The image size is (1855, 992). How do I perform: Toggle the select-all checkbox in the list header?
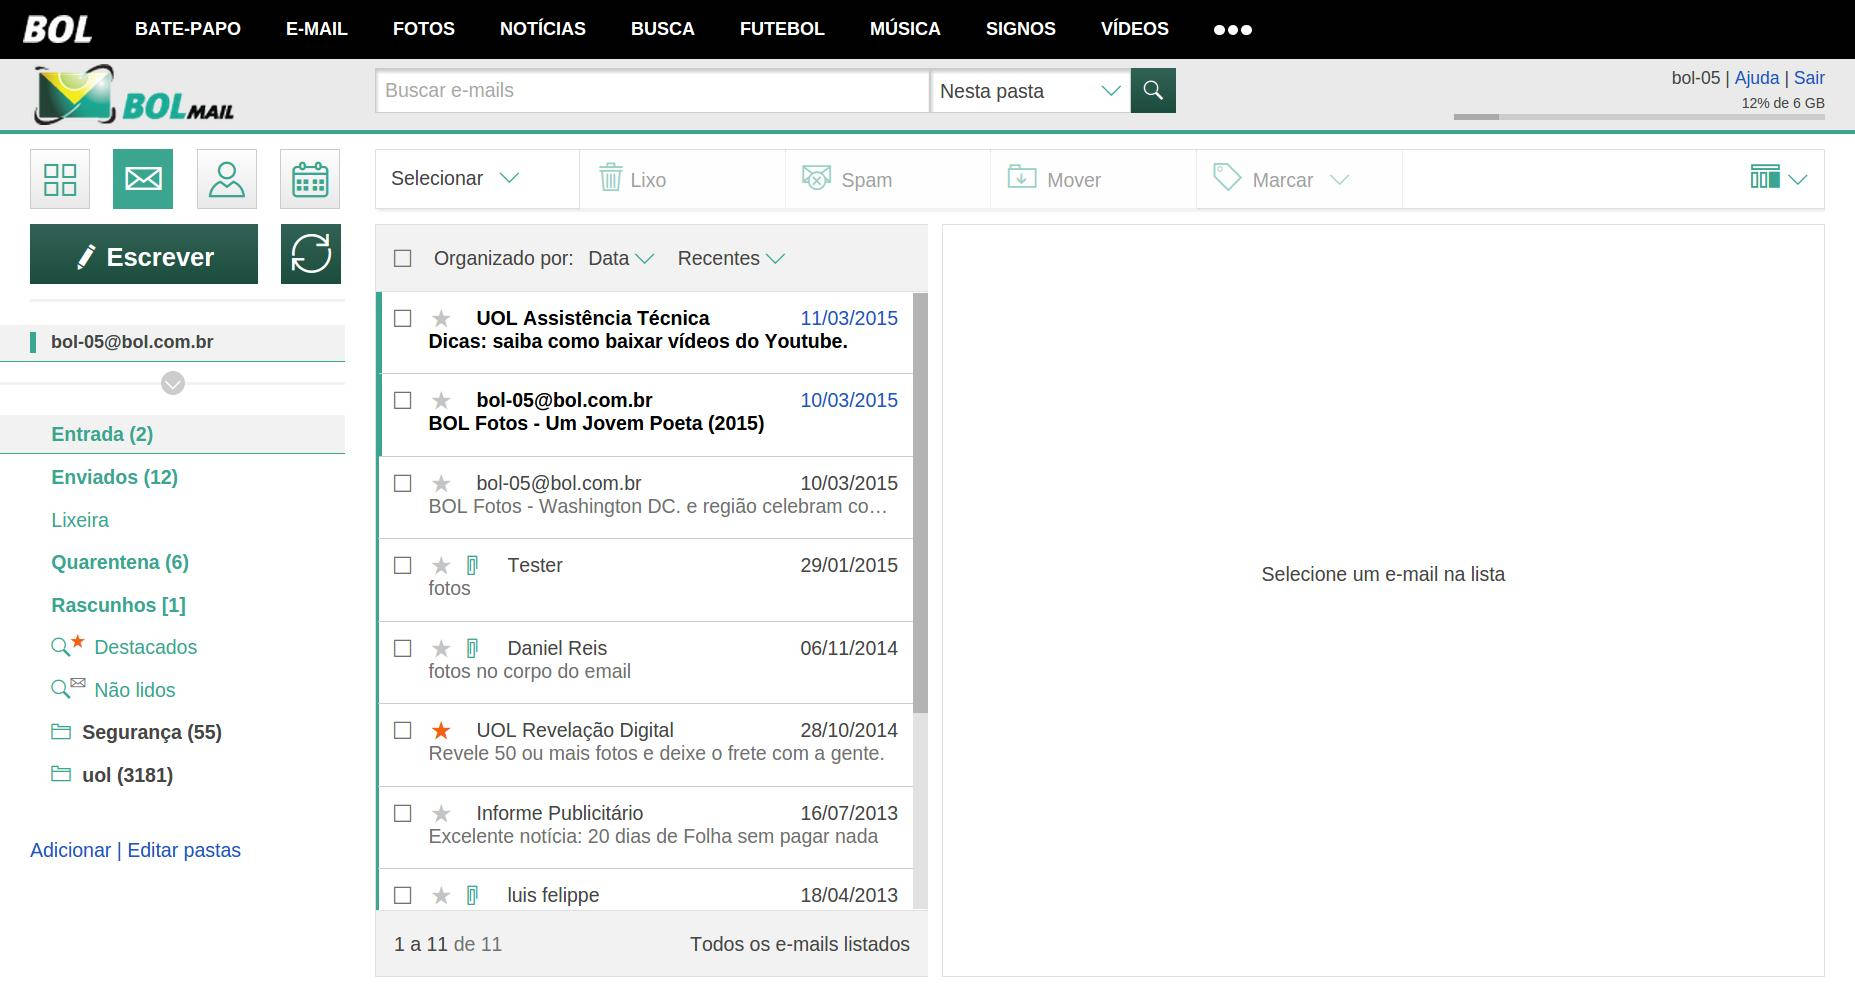[403, 259]
